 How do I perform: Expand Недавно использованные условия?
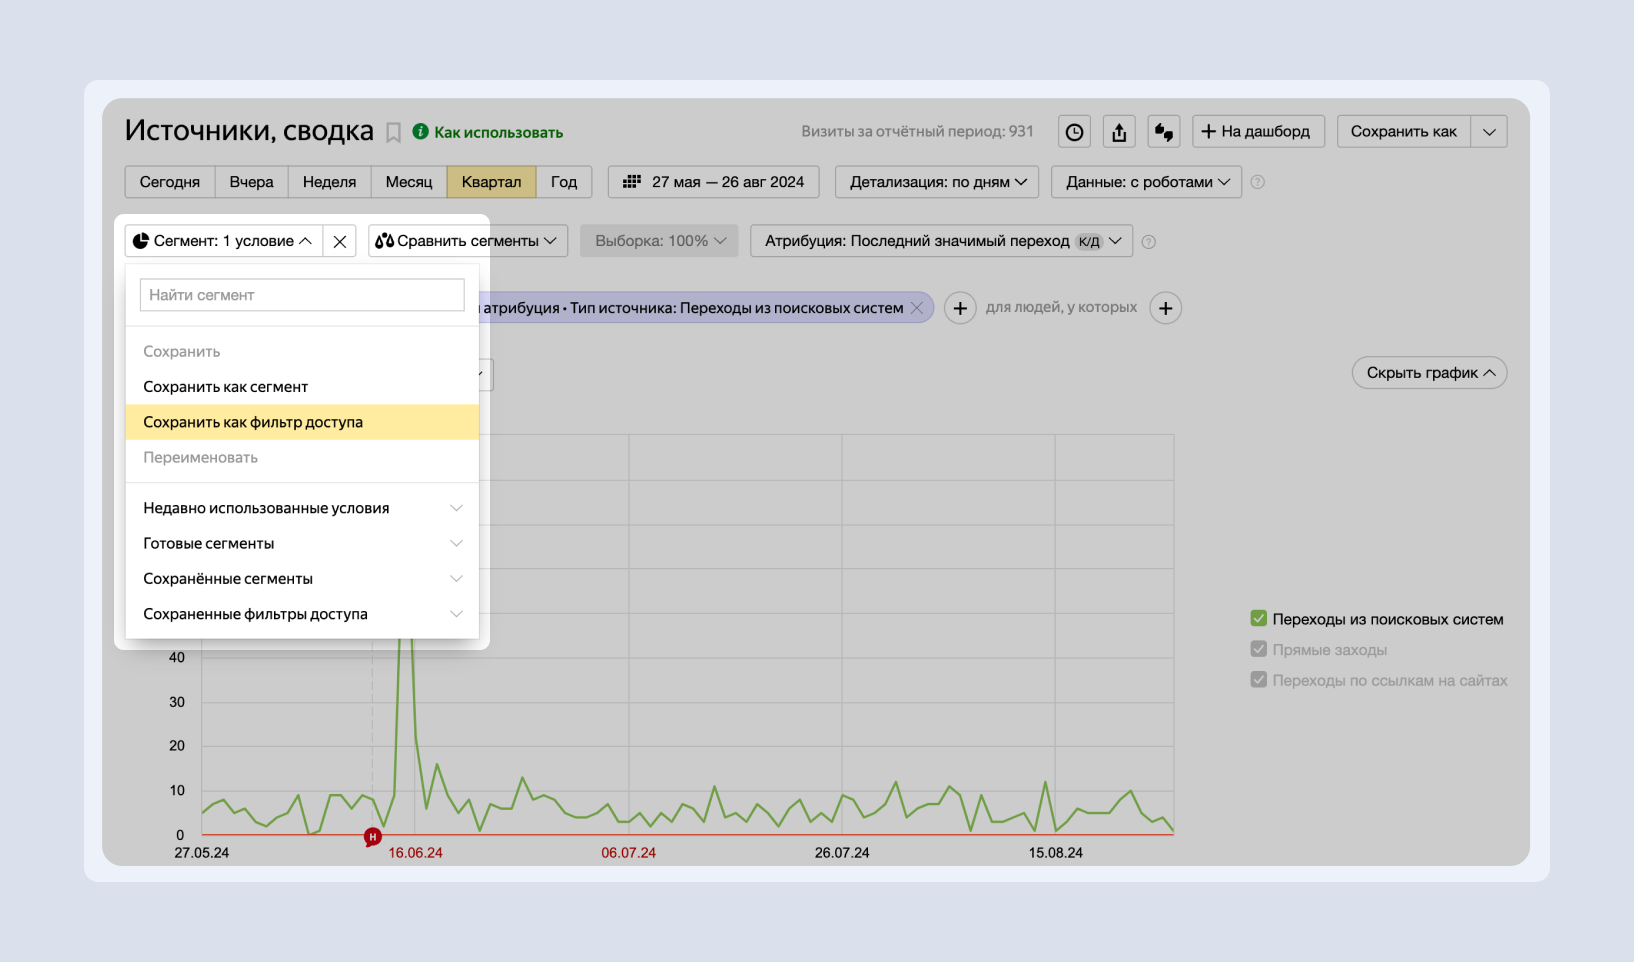click(302, 508)
